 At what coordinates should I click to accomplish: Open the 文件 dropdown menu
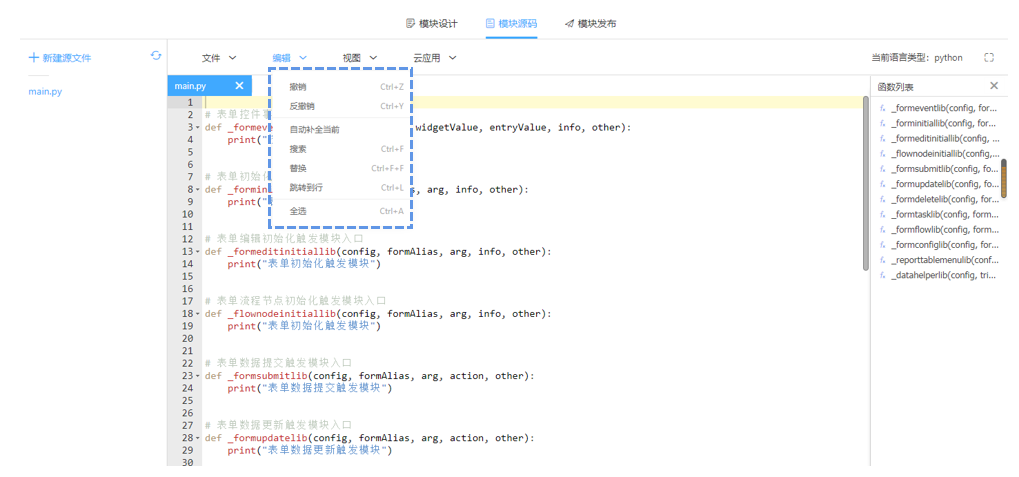point(219,58)
